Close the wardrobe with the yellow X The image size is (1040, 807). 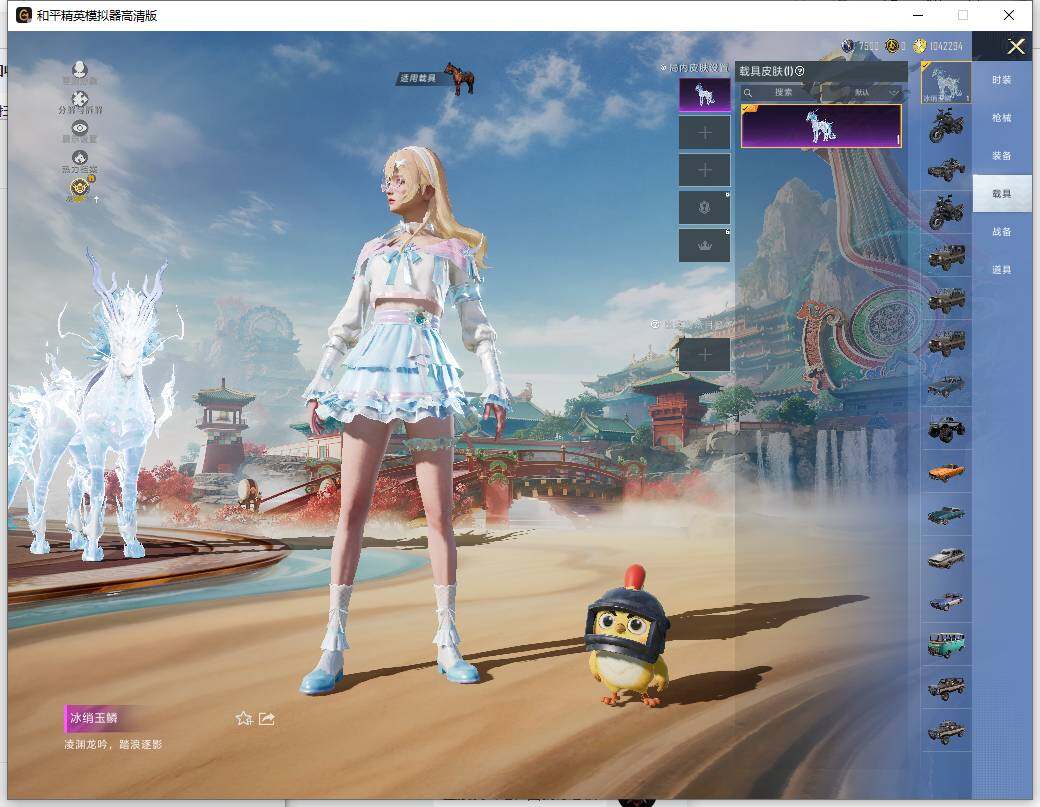click(1016, 47)
